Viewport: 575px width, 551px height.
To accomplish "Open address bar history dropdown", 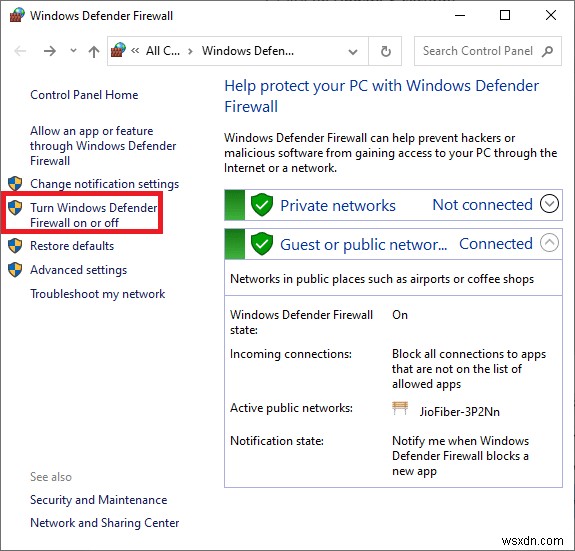I will tap(353, 51).
